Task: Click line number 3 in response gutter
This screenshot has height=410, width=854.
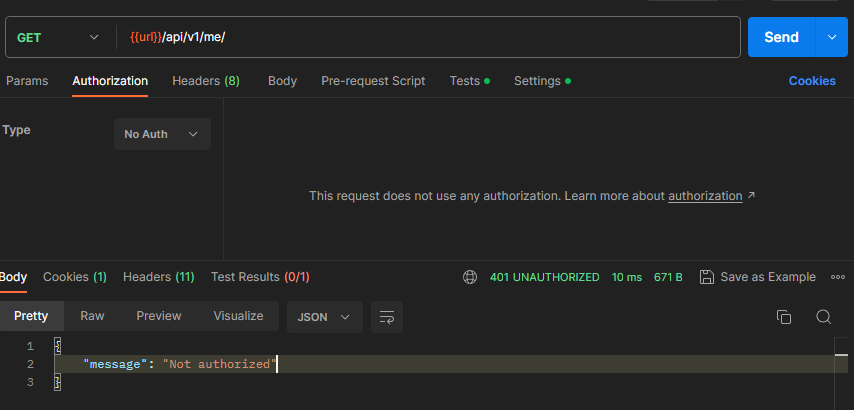Action: coord(30,382)
